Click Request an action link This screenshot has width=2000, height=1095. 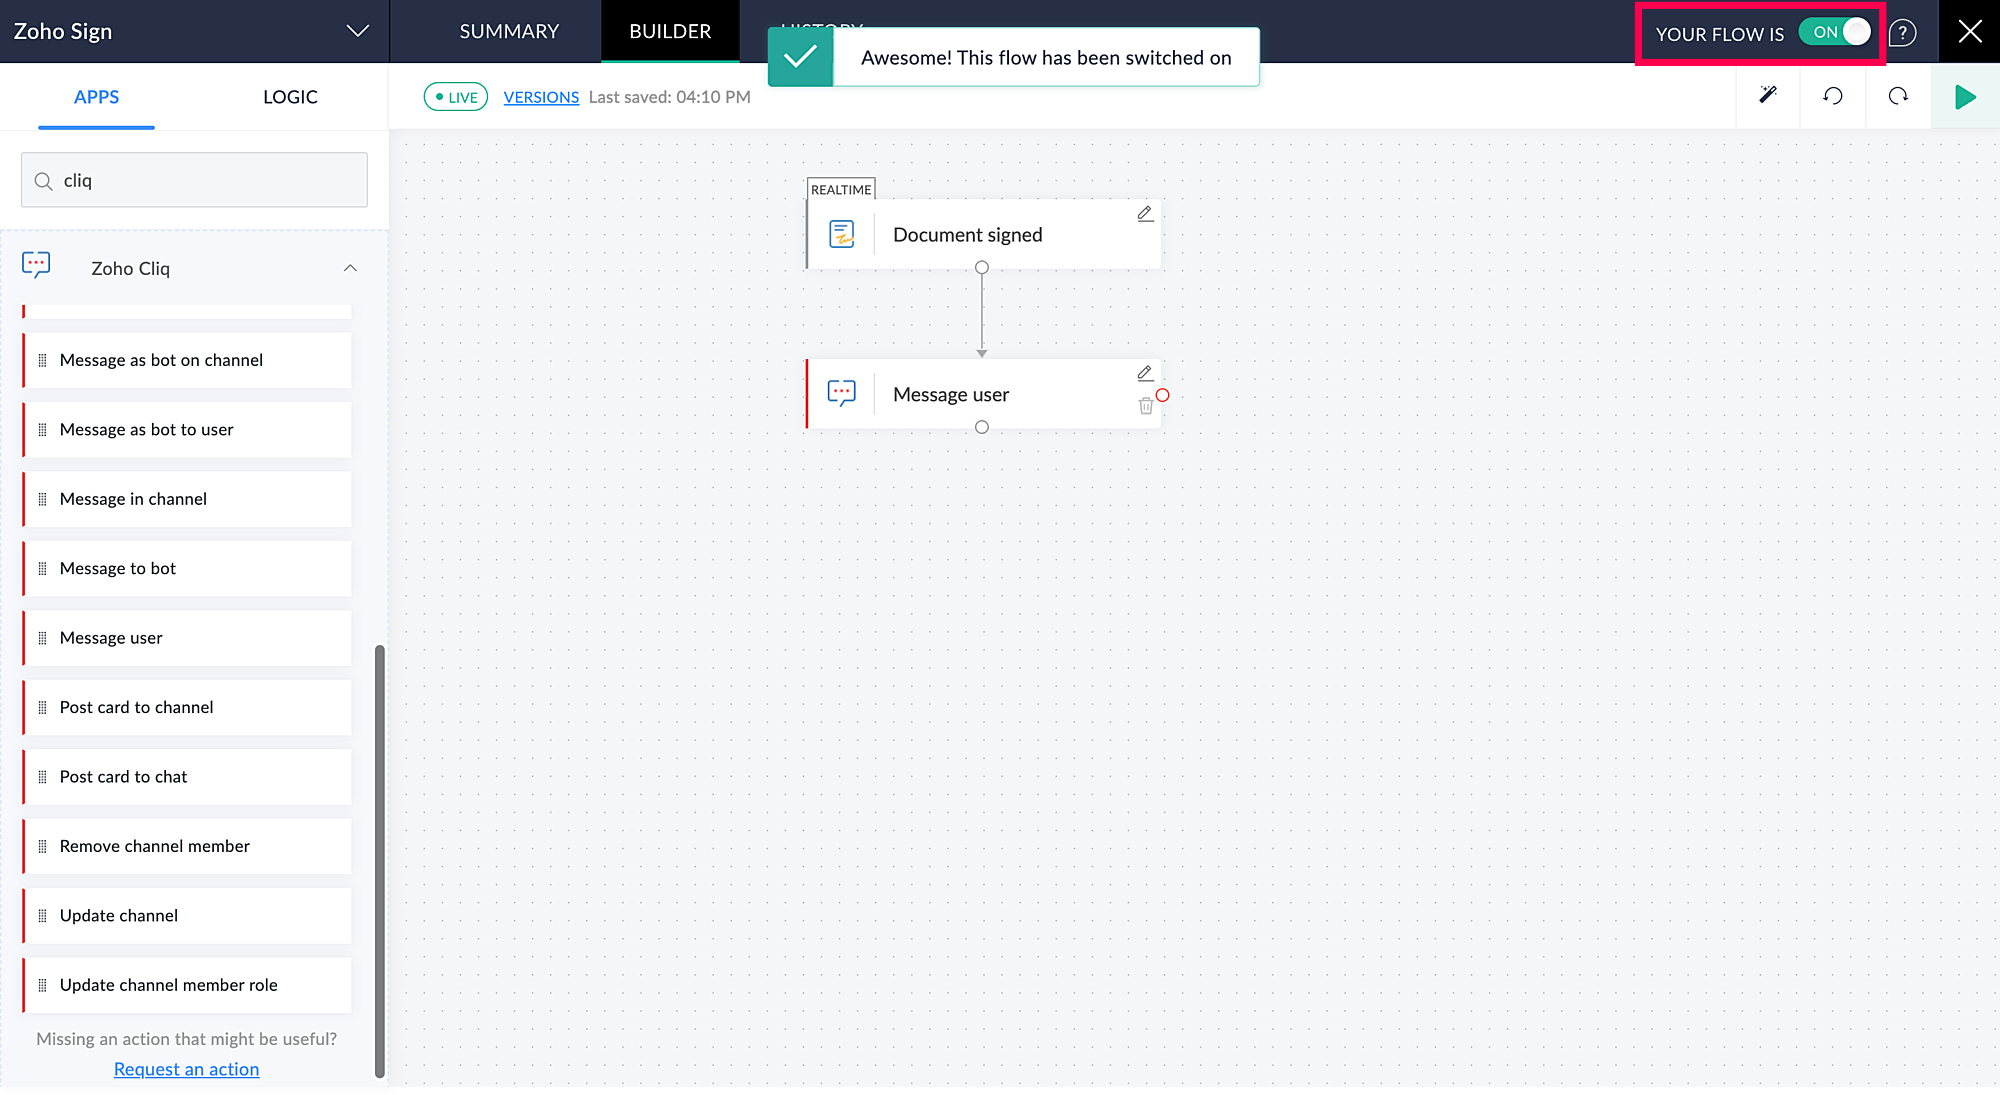tap(186, 1069)
